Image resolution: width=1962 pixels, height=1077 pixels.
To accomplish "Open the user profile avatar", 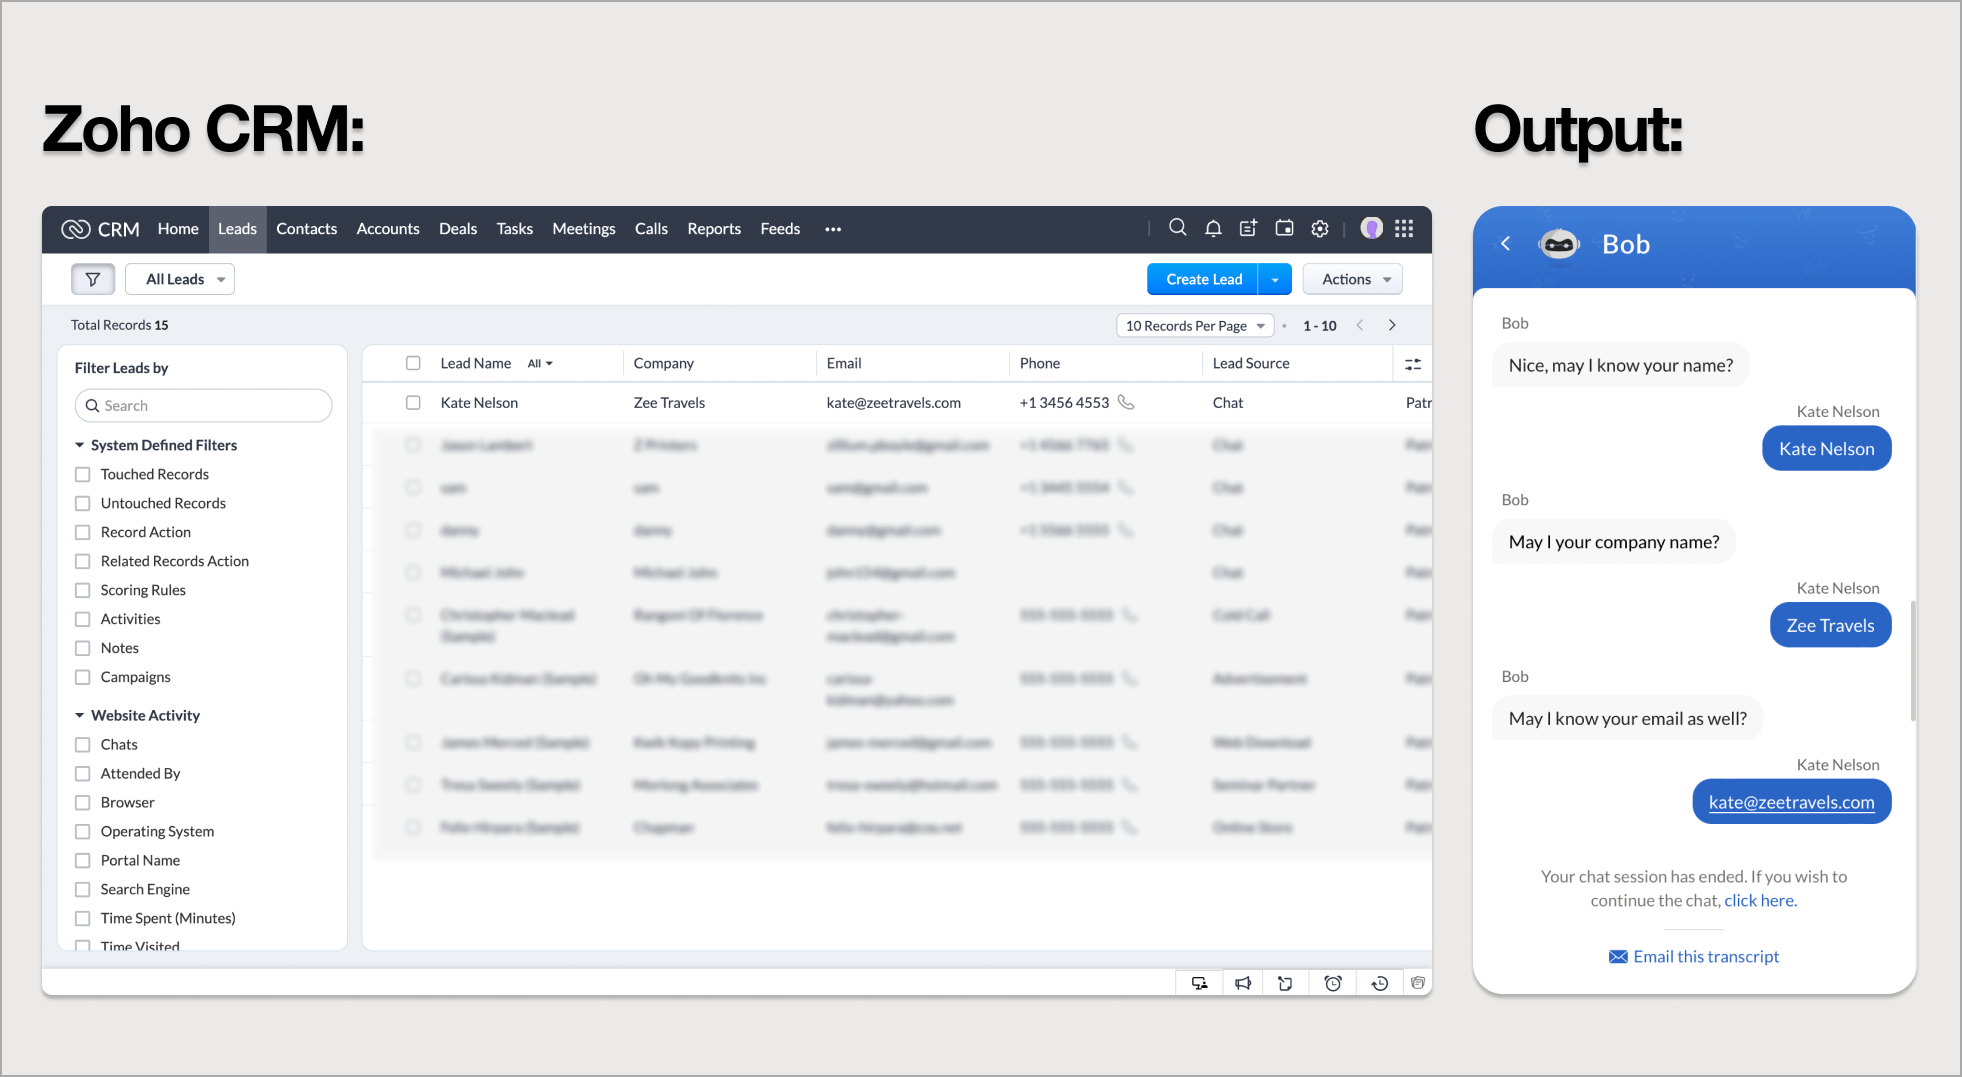I will 1372,228.
